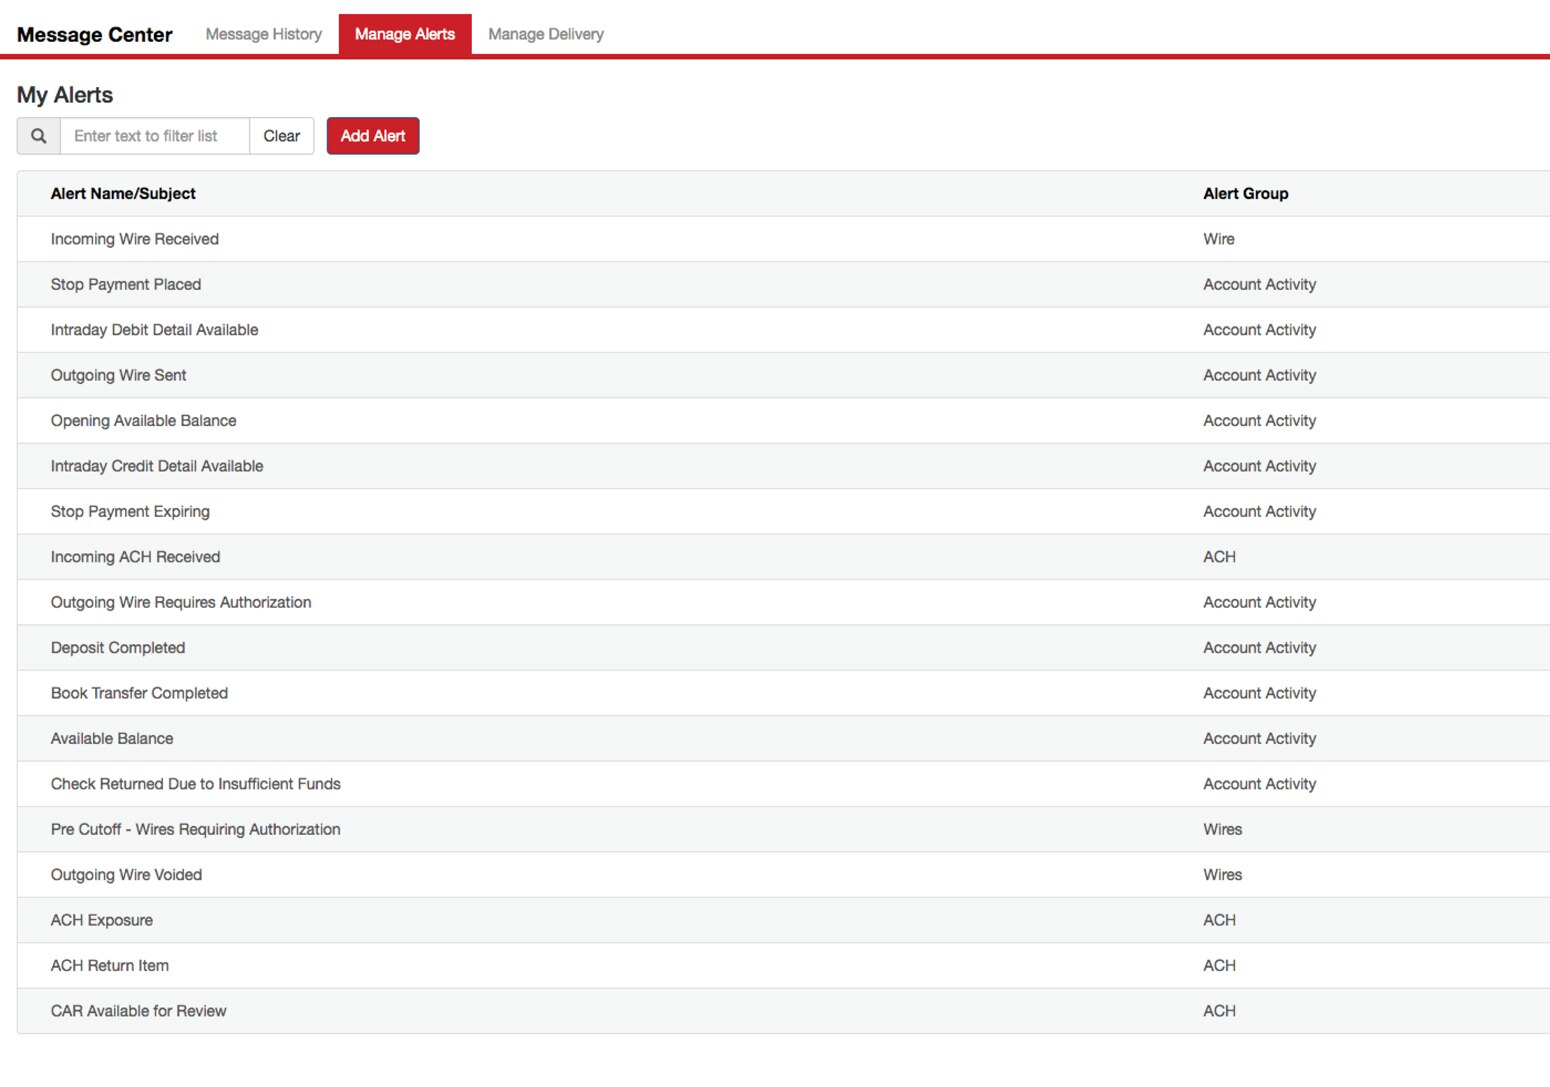Switch to the Message History tab

coord(262,33)
